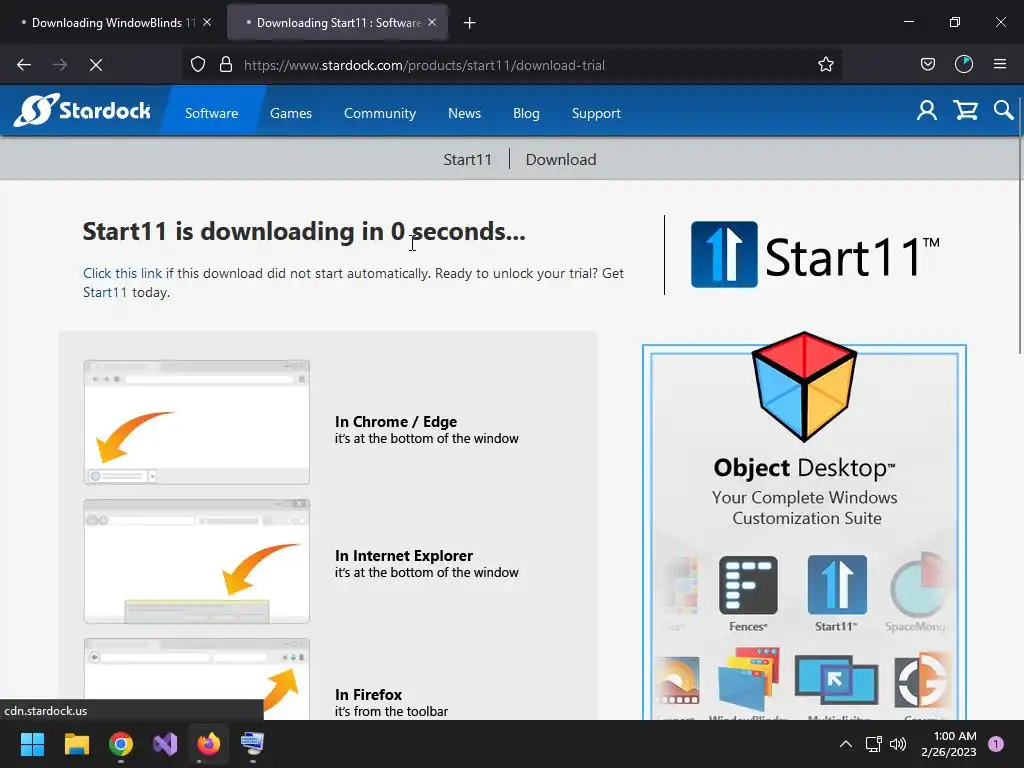Stop page loading with the X button

[96, 65]
